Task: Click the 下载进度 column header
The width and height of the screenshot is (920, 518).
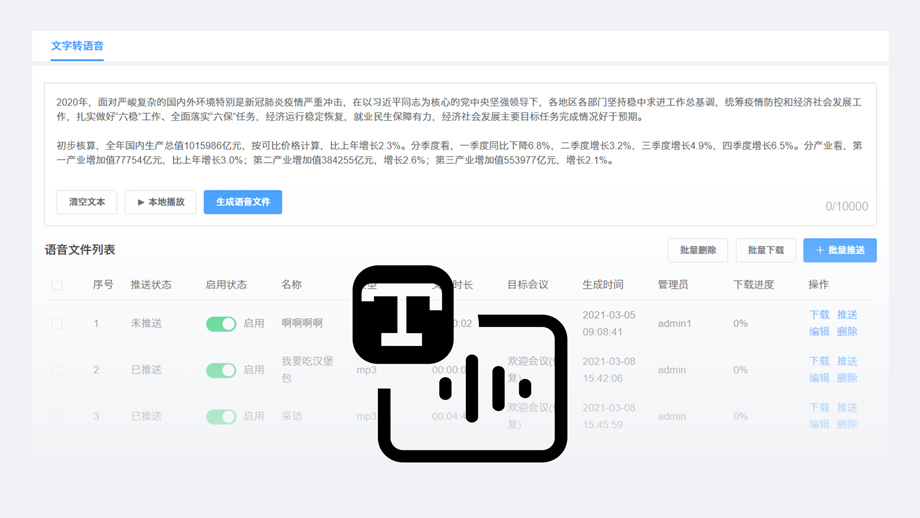Action: [753, 285]
